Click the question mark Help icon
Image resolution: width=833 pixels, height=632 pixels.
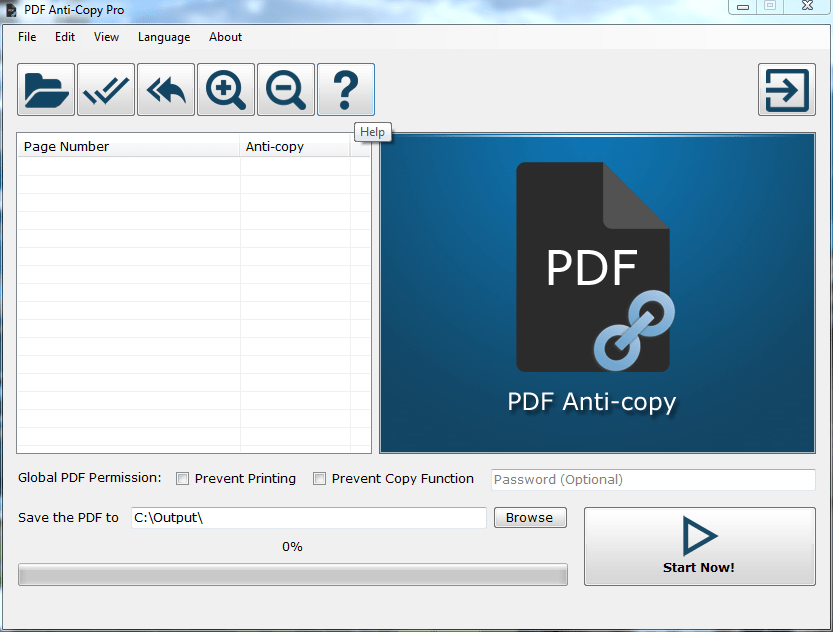tap(346, 89)
